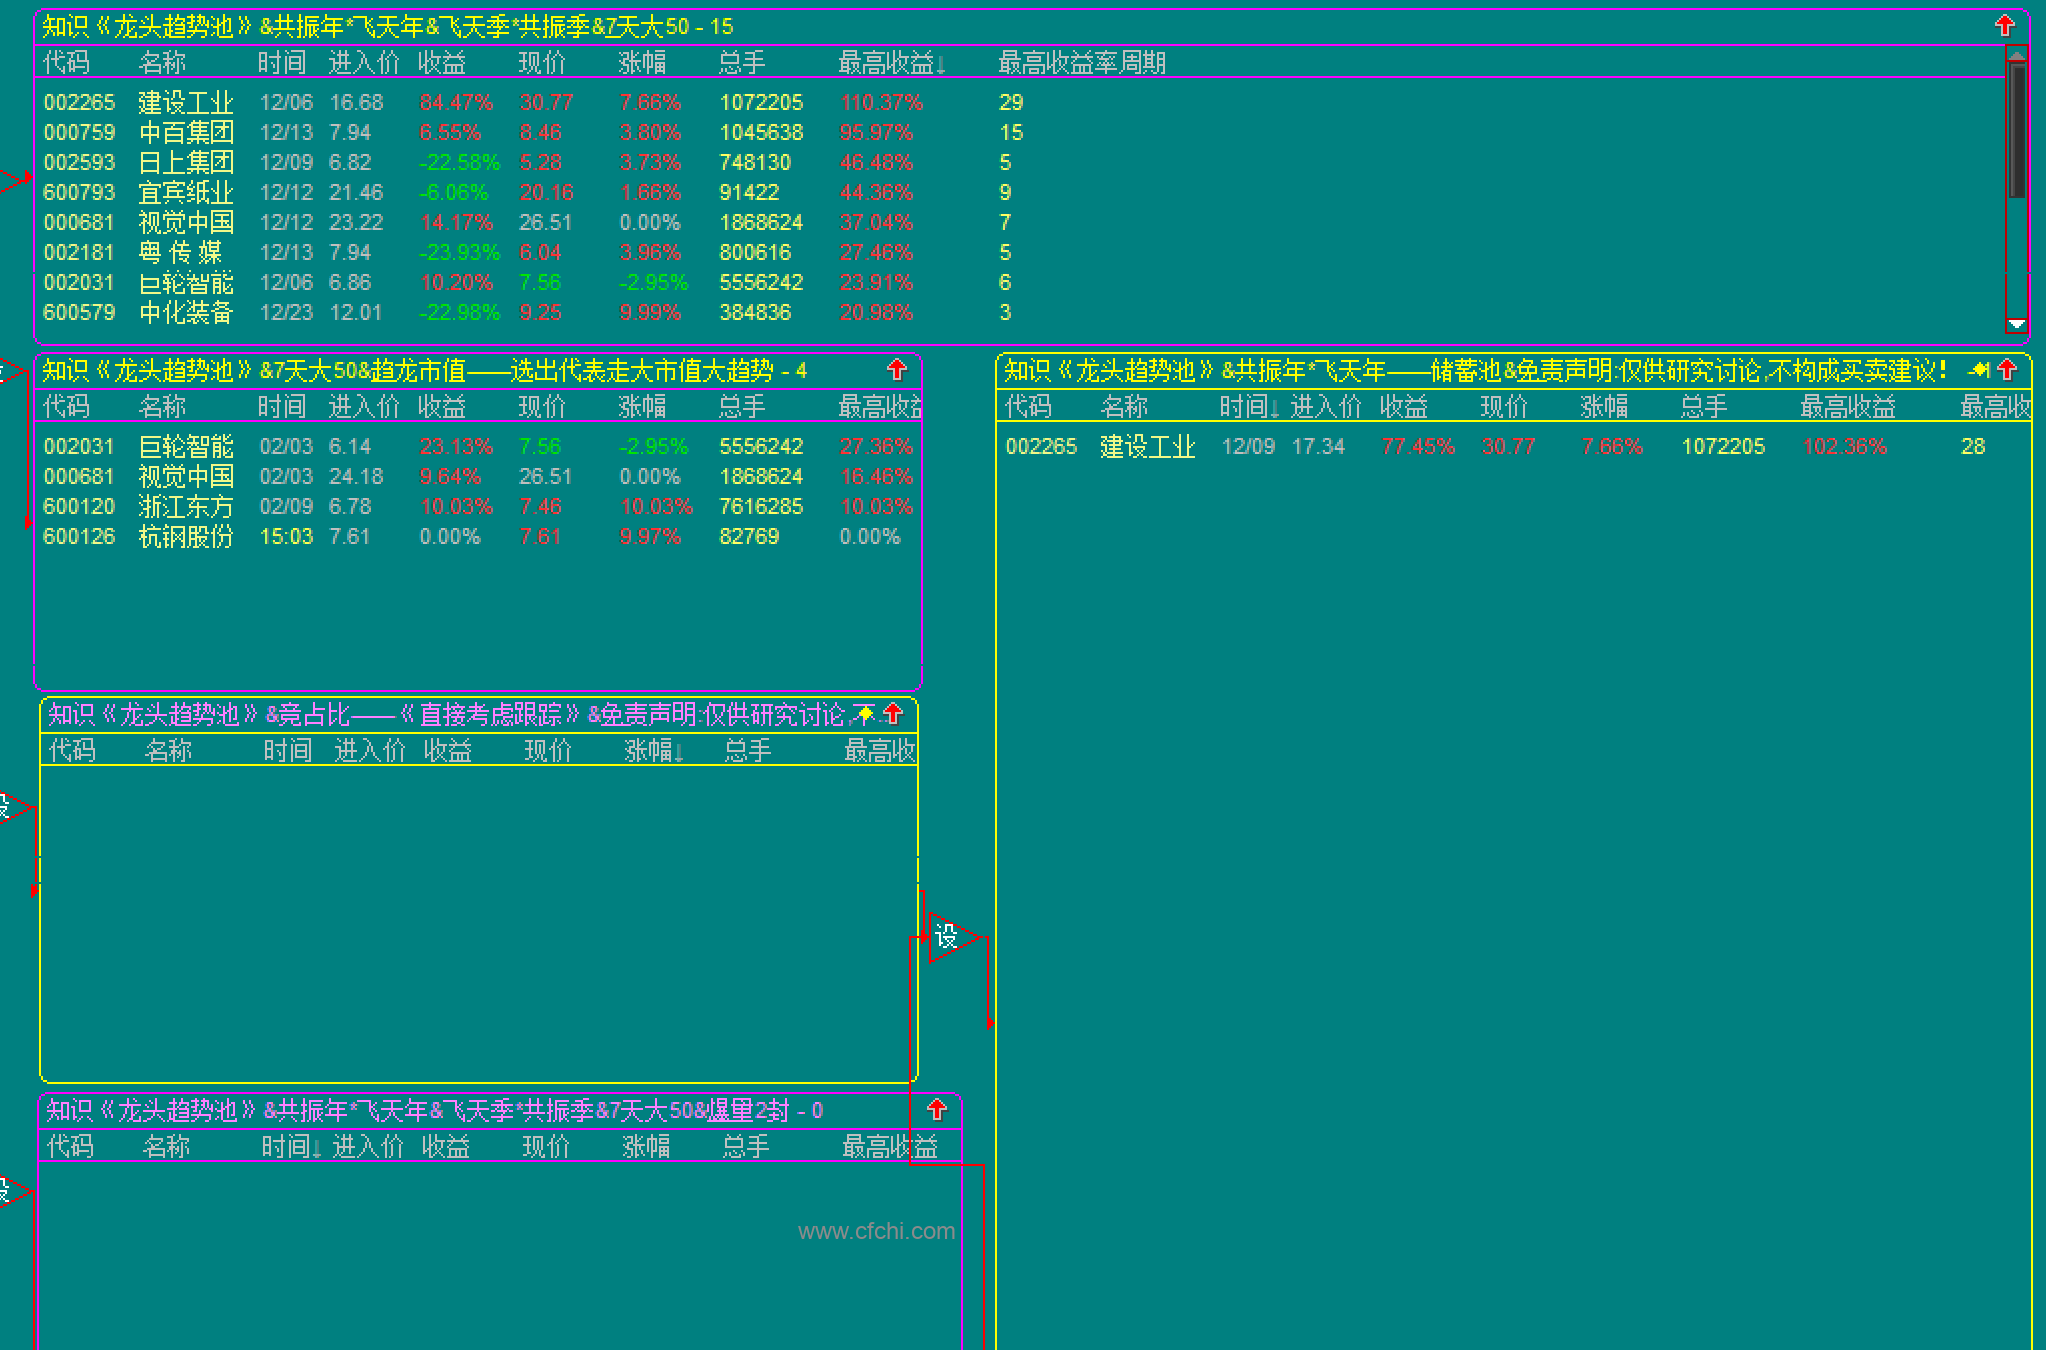This screenshot has width=2046, height=1350.
Task: Click red up arrow in 爆量2封 panel
Action: (x=936, y=1108)
